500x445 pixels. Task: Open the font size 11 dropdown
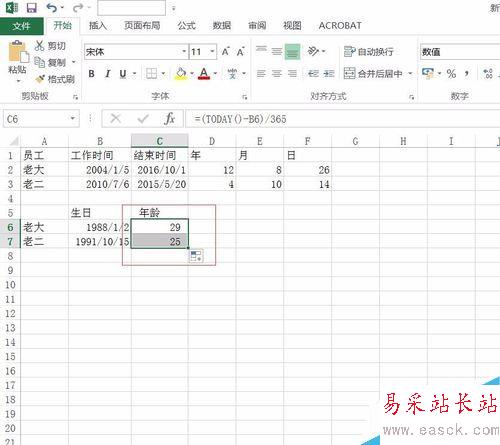(212, 52)
